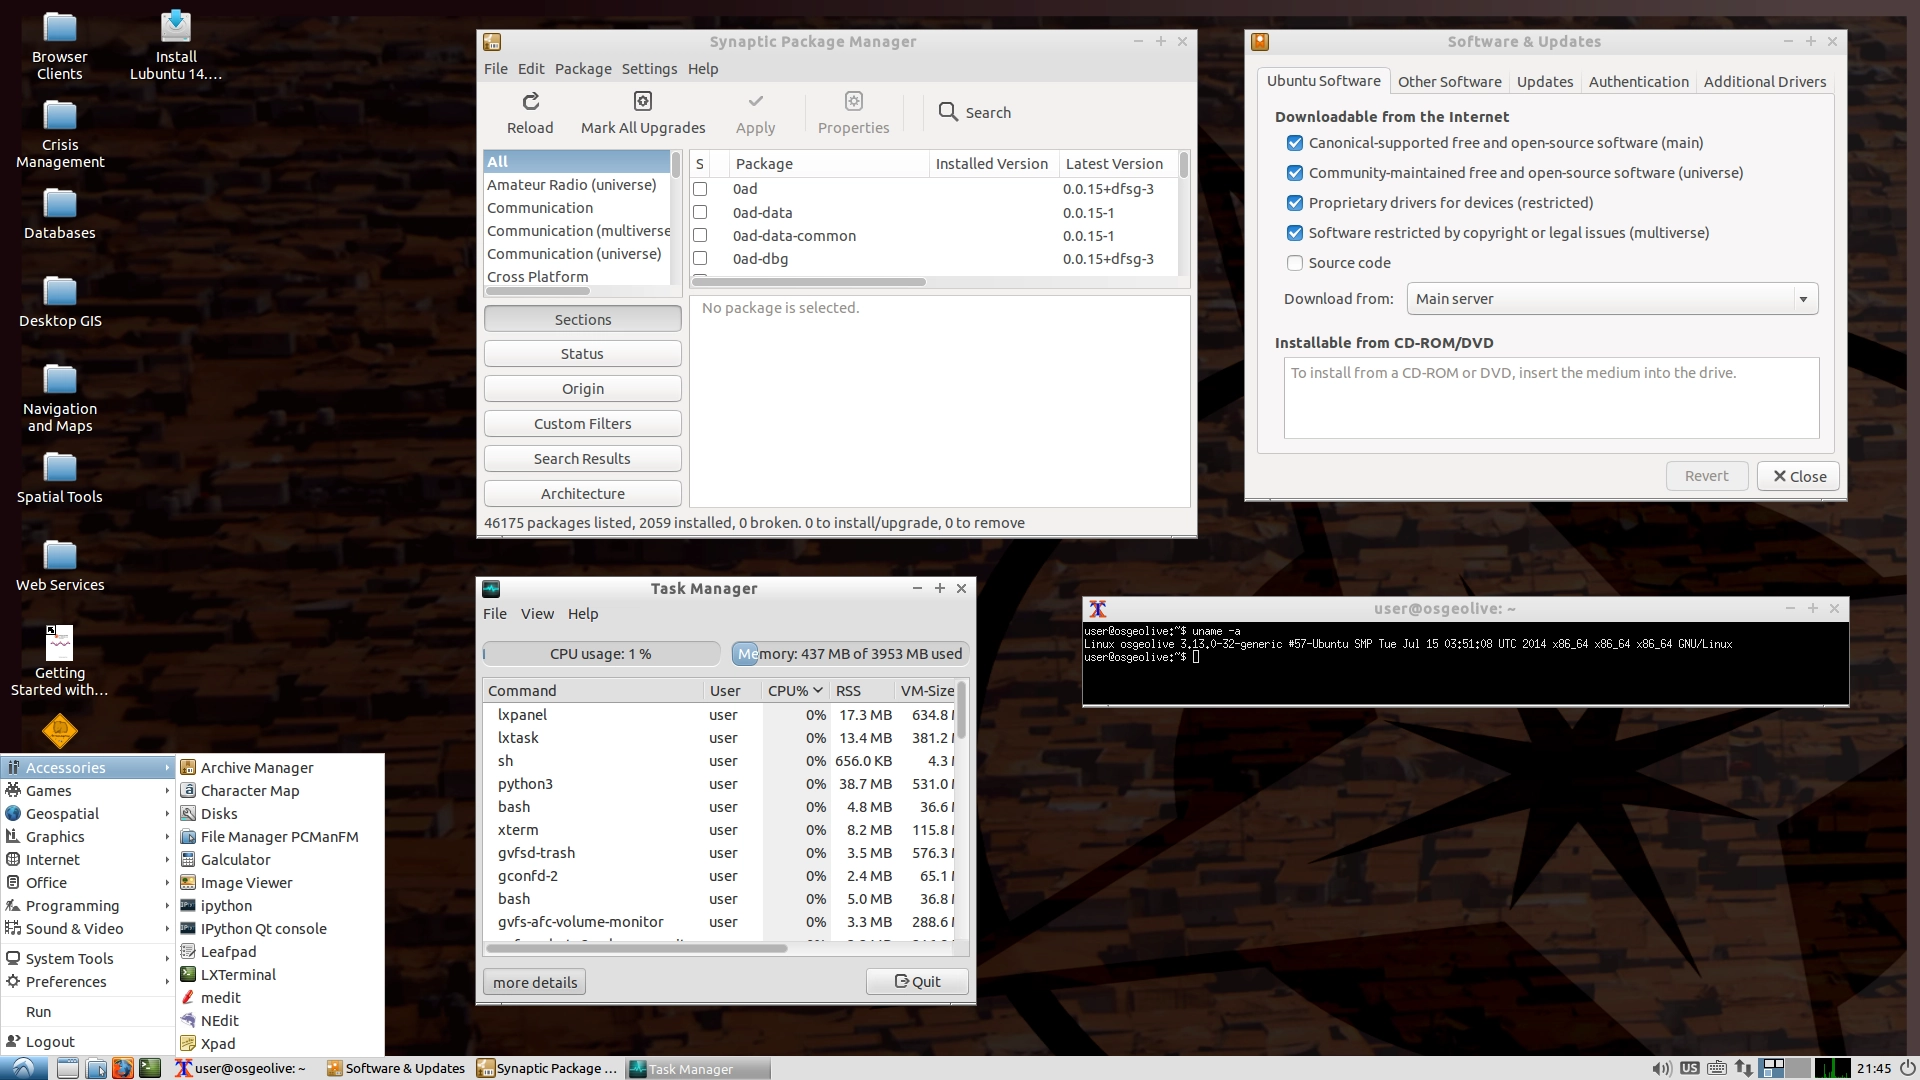Expand Games submenu
Image resolution: width=1920 pixels, height=1080 pixels.
click(x=88, y=790)
